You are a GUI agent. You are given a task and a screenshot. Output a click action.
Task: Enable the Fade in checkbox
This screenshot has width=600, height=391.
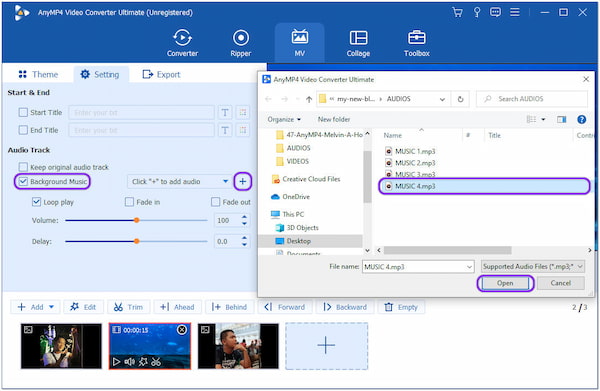coord(129,202)
